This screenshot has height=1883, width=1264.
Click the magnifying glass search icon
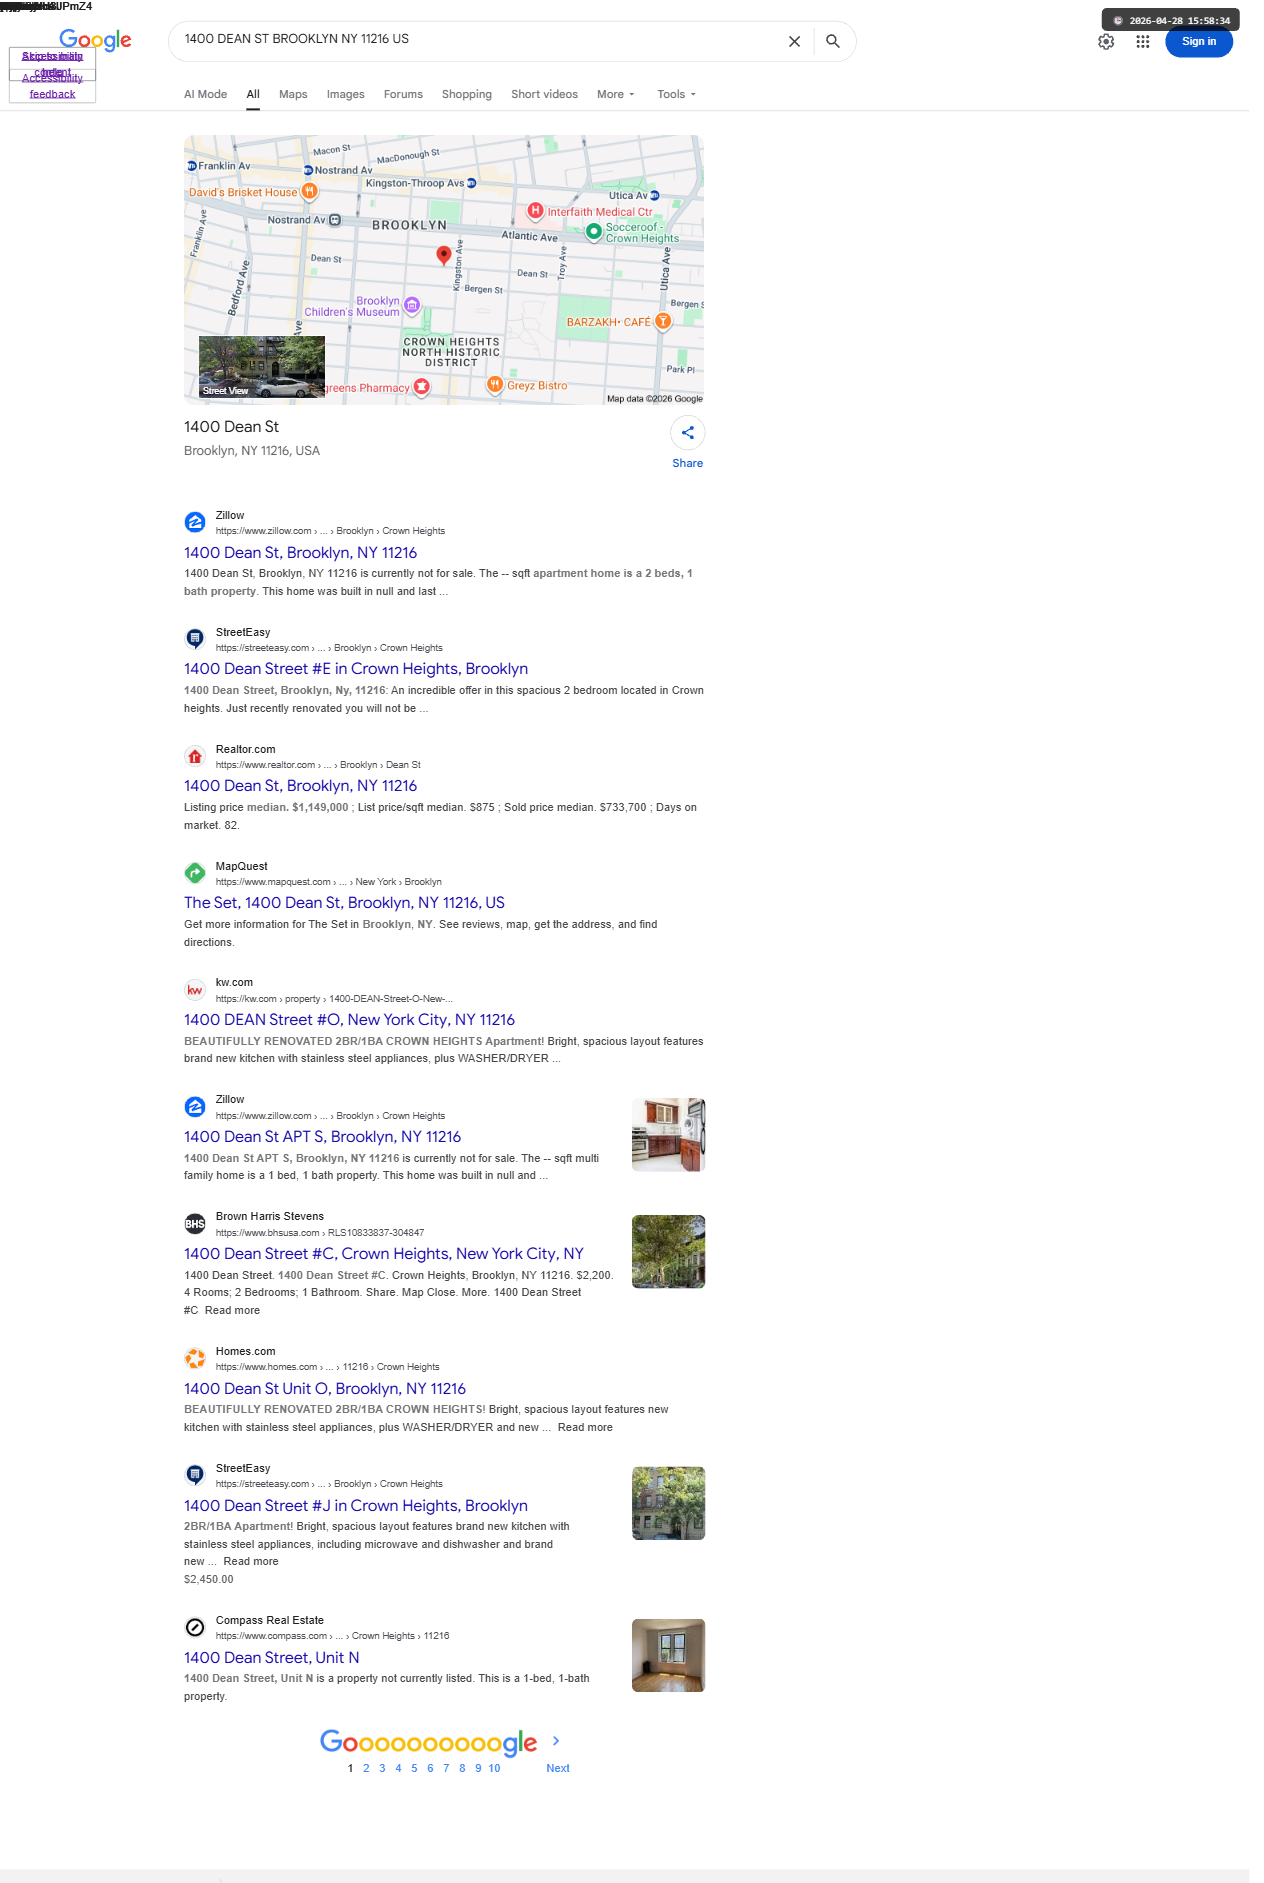coord(832,42)
